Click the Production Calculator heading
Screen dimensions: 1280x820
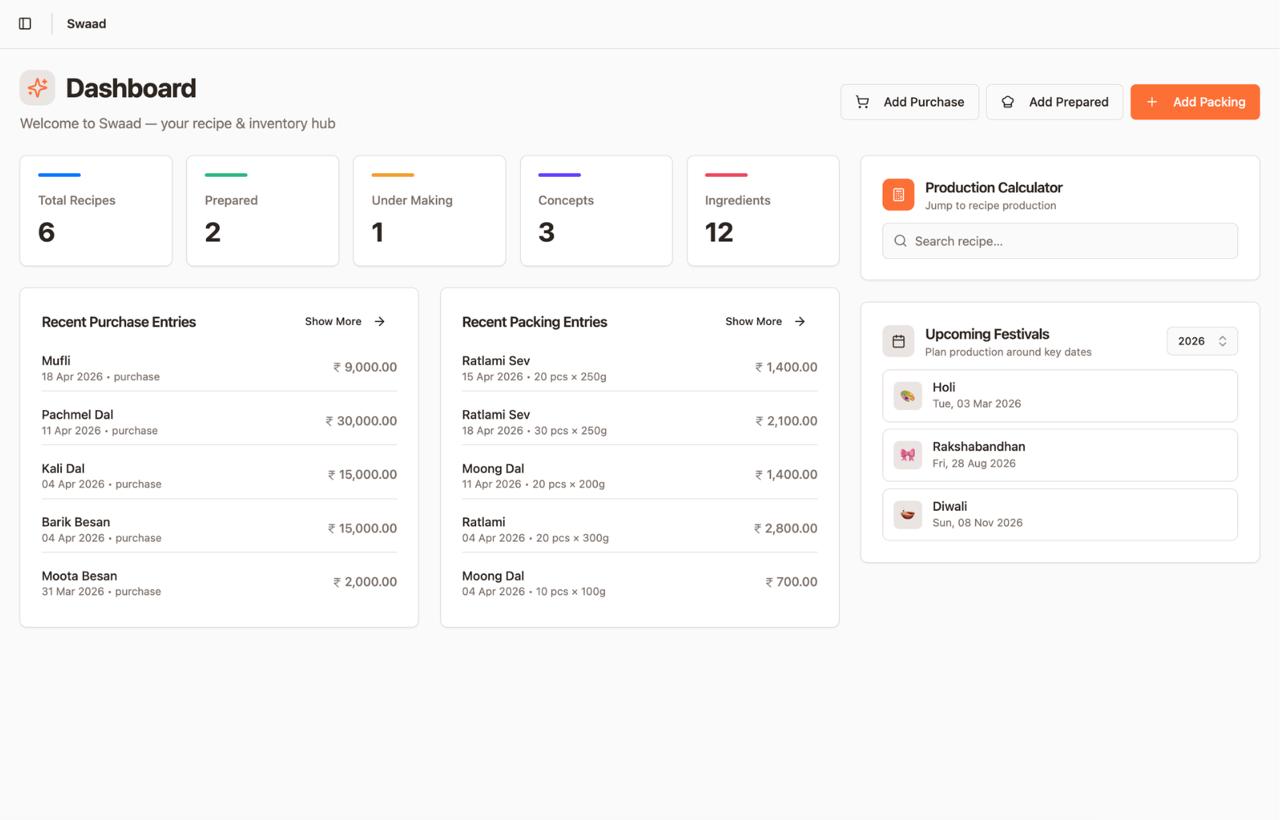tap(994, 187)
